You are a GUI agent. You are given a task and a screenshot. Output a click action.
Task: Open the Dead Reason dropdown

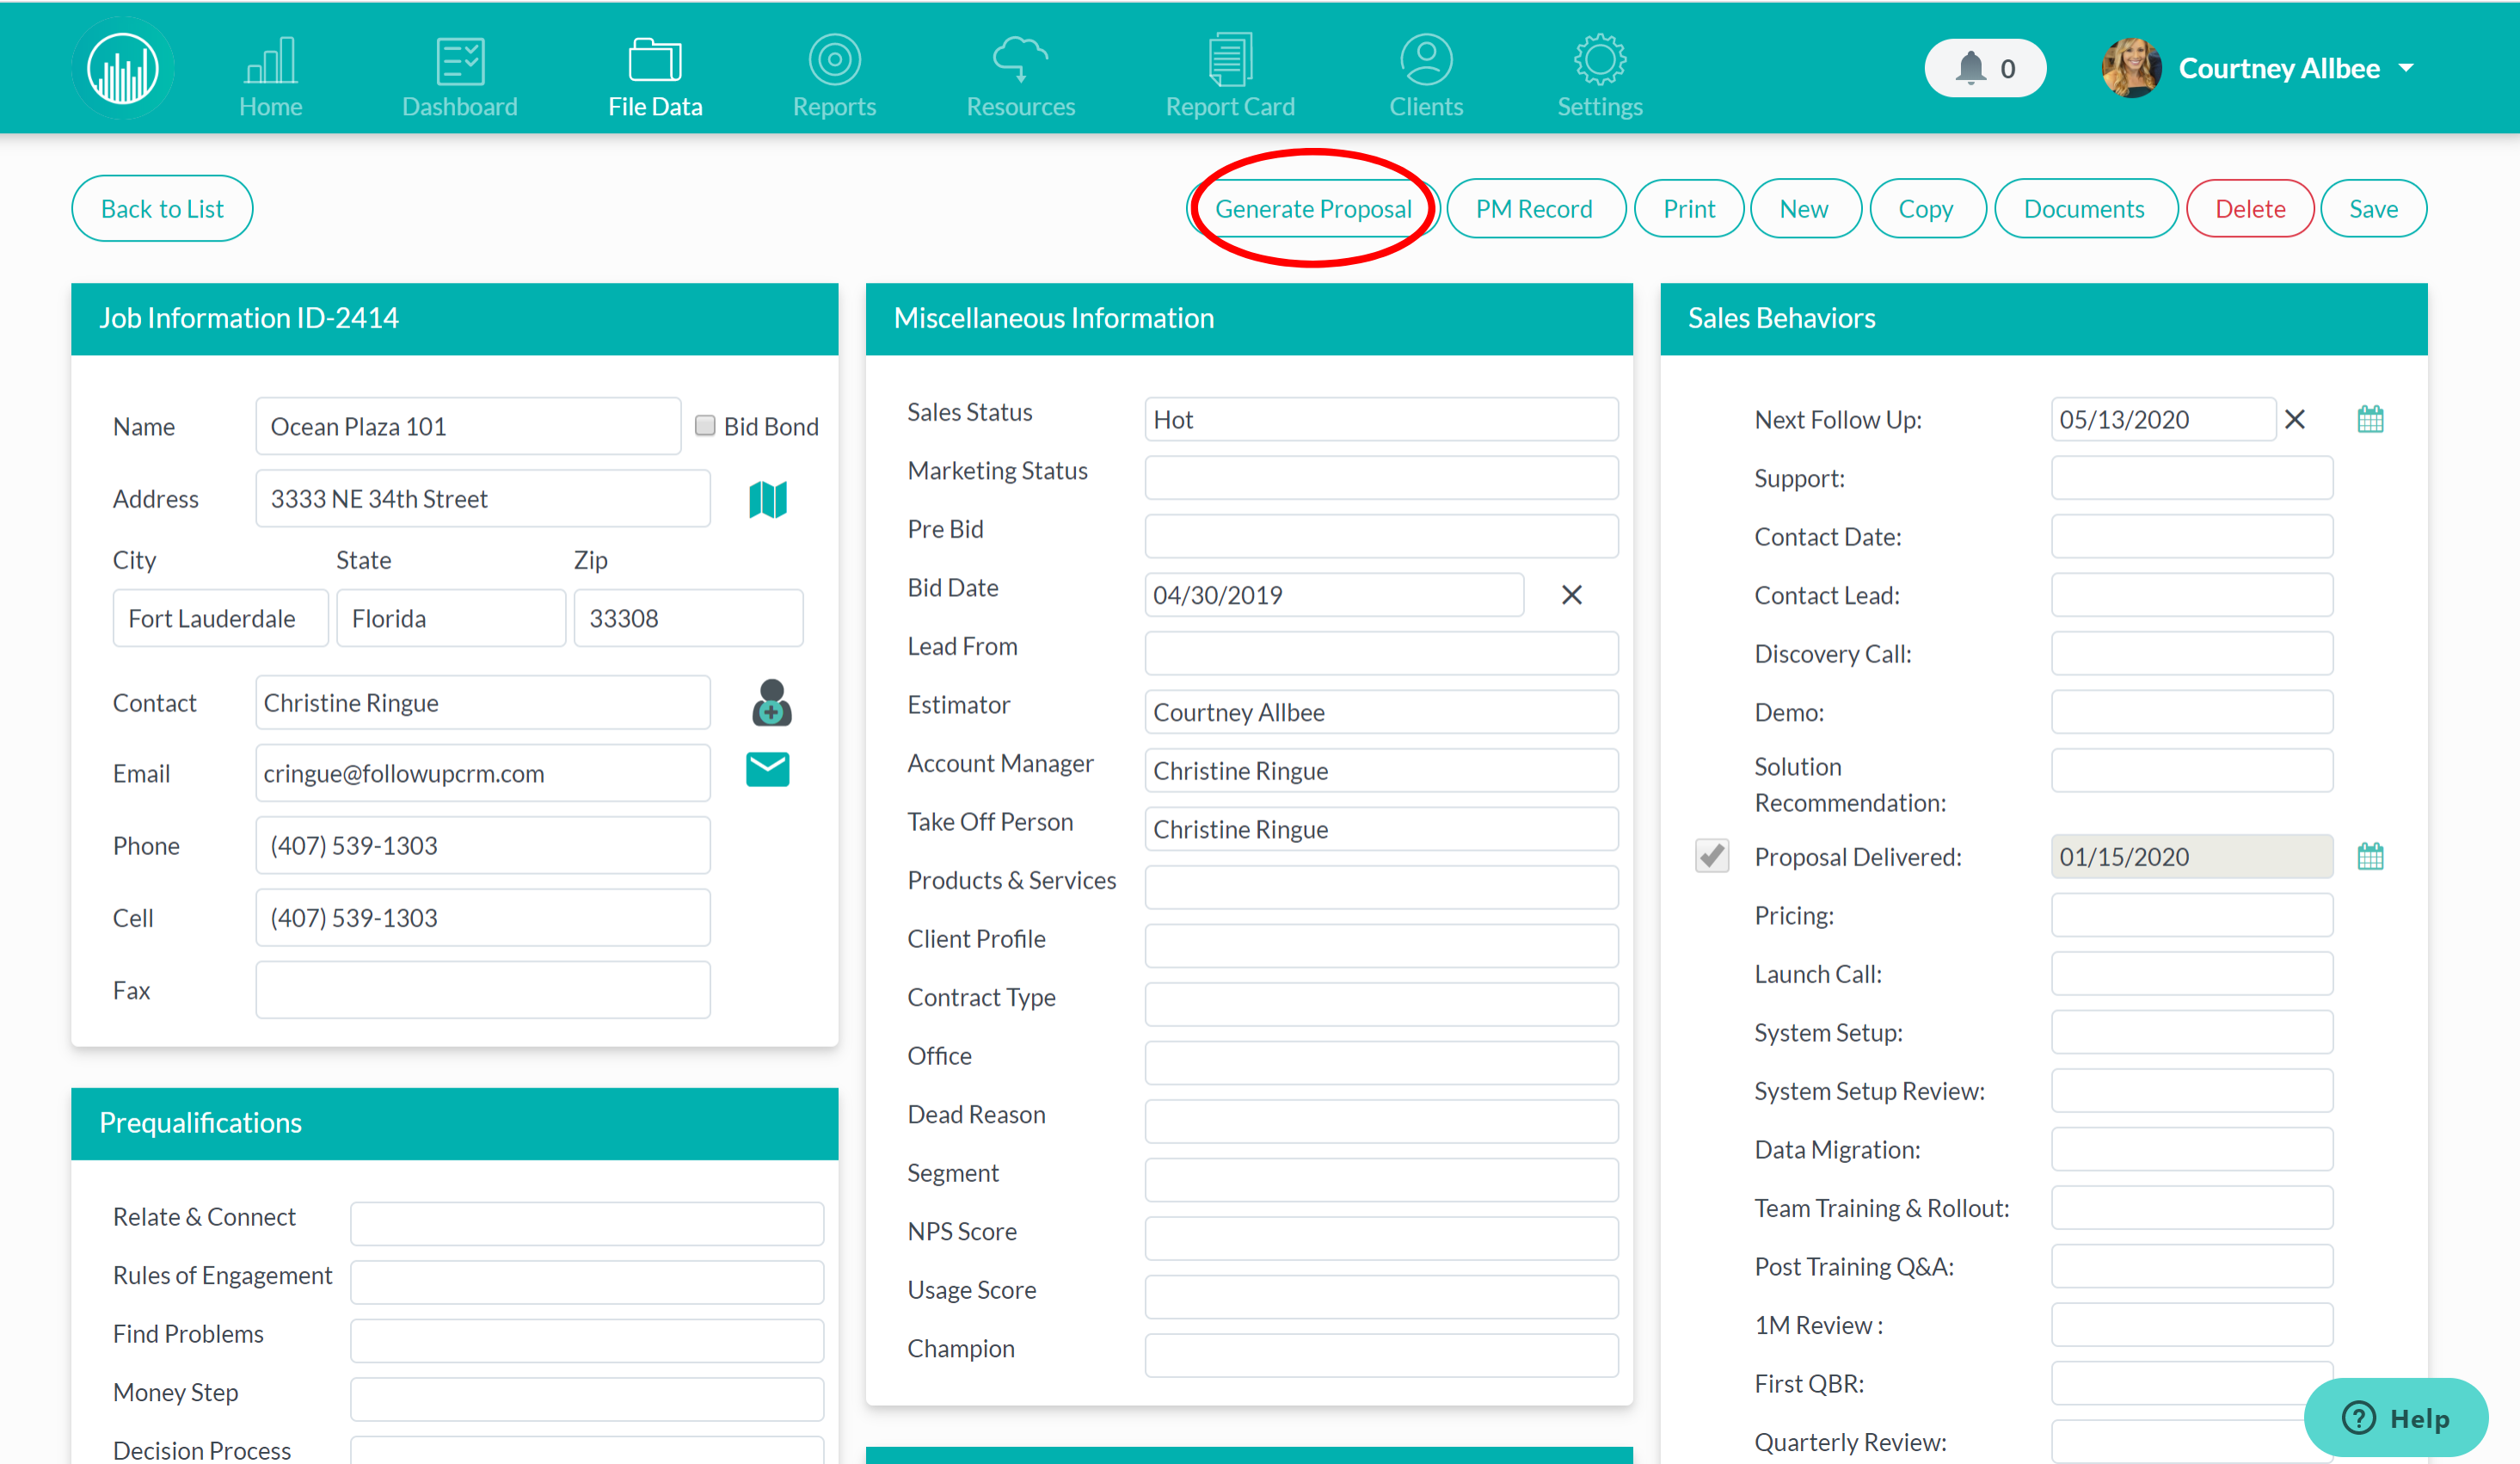1381,1121
